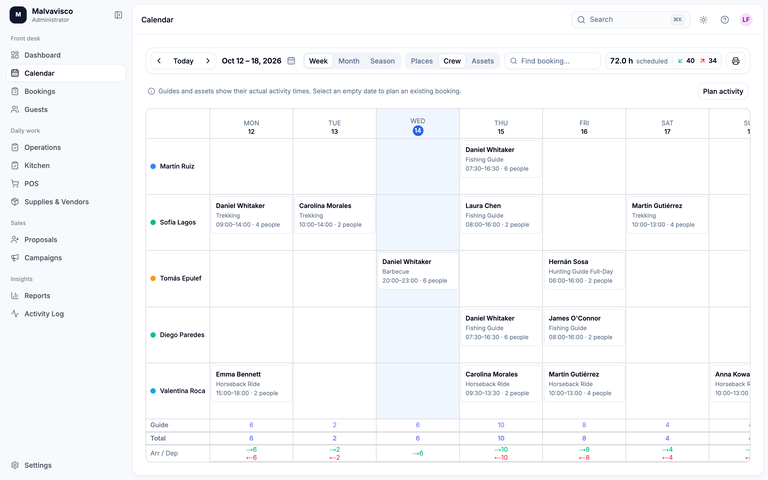
Task: Open Martín Ruiz's Thursday Fishing Guide booking
Action: (501, 159)
